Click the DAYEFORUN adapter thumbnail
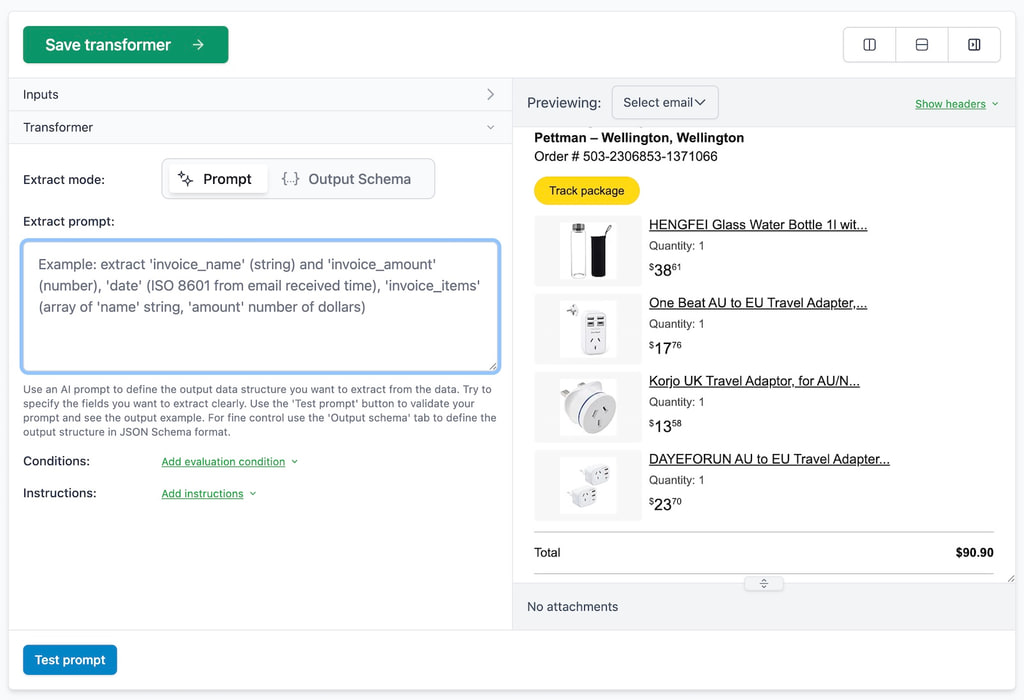Viewport: 1024px width, 700px height. 588,486
